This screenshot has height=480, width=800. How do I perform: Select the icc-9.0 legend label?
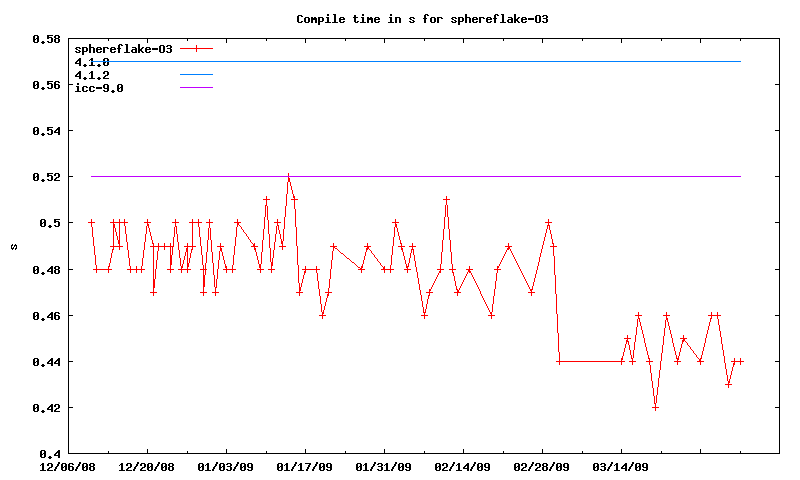[99, 88]
